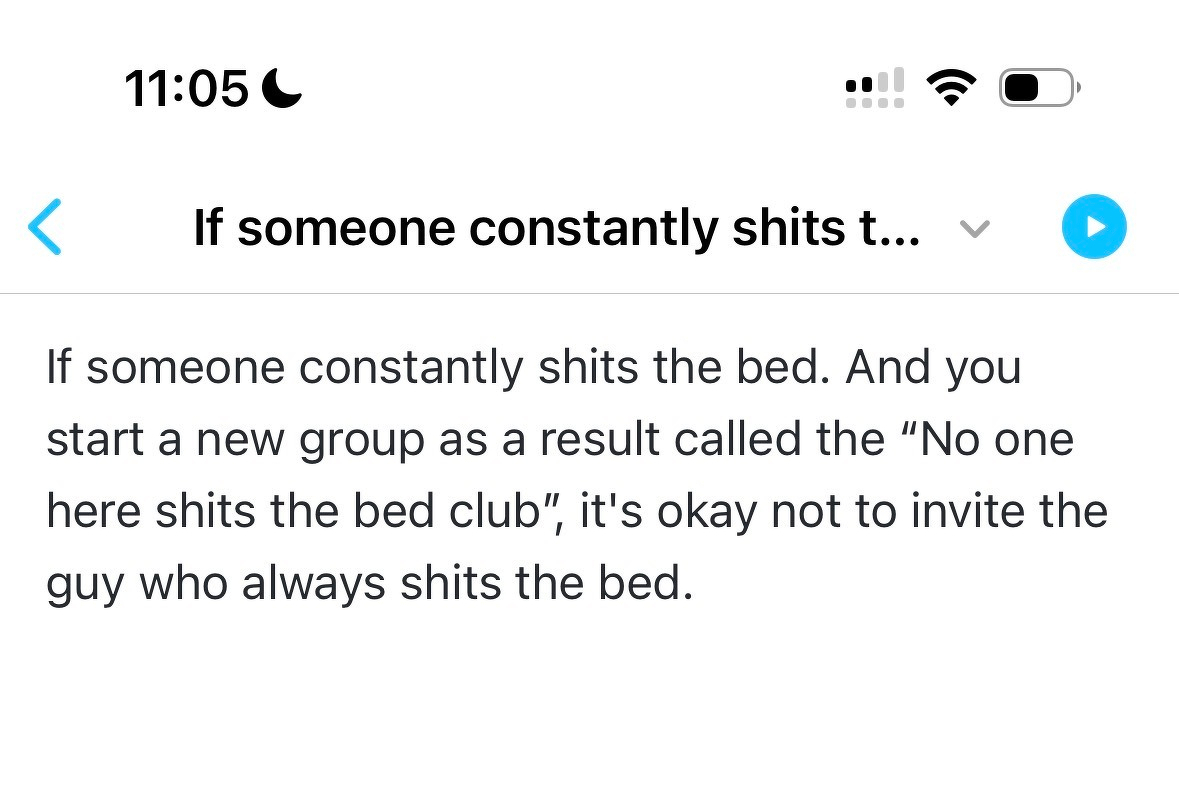The height and width of the screenshot is (788, 1179).
Task: Start playback with the circular blue button
Action: click(x=1094, y=227)
